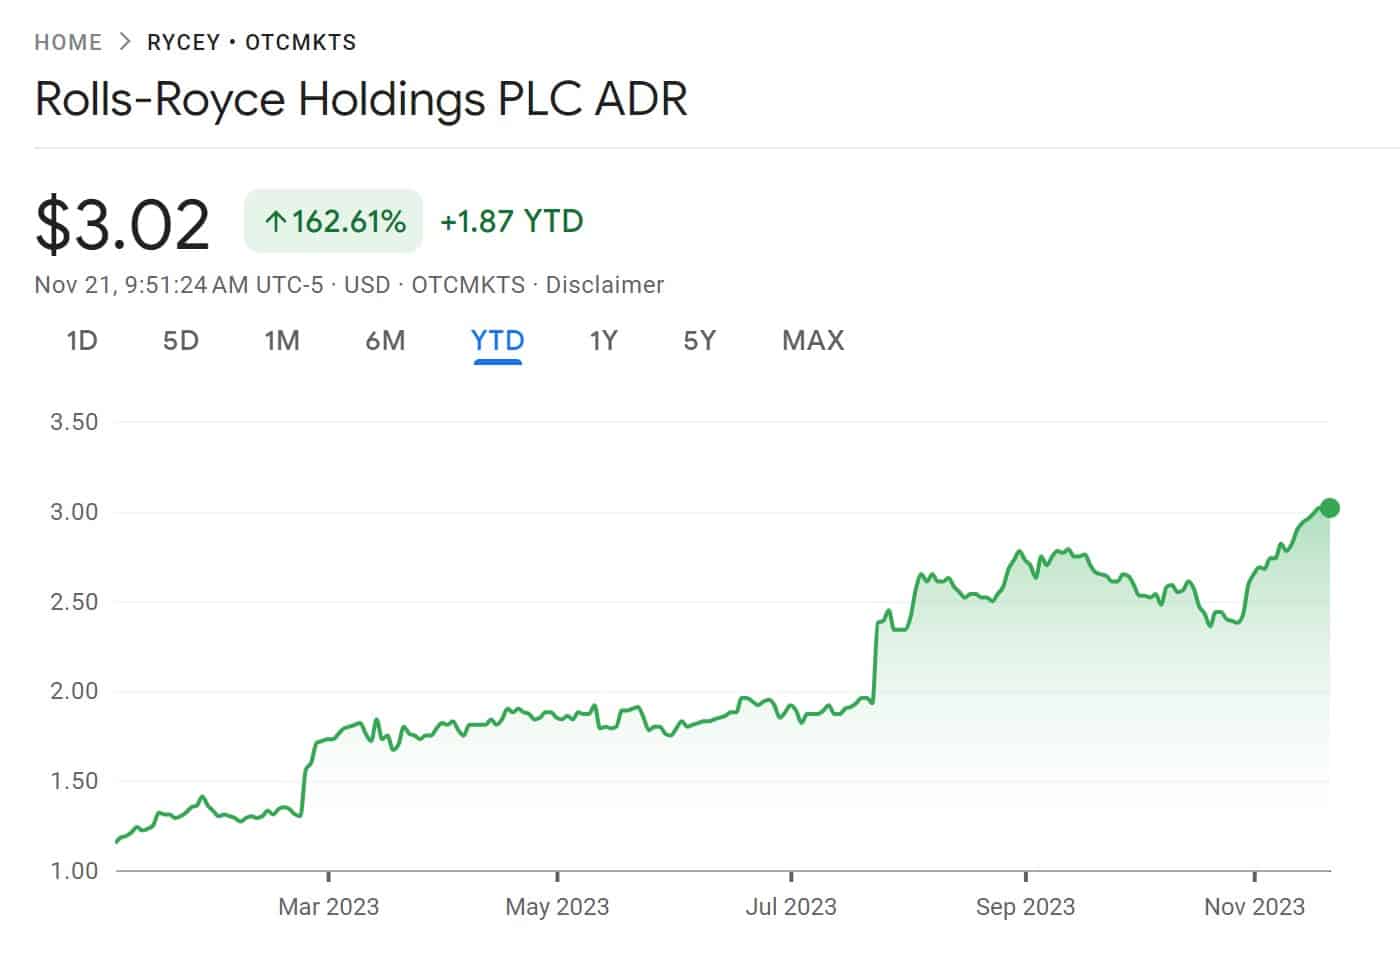Screen dimensions: 1400x958
Task: Click the Mar 2023 axis tick label
Action: pos(328,907)
